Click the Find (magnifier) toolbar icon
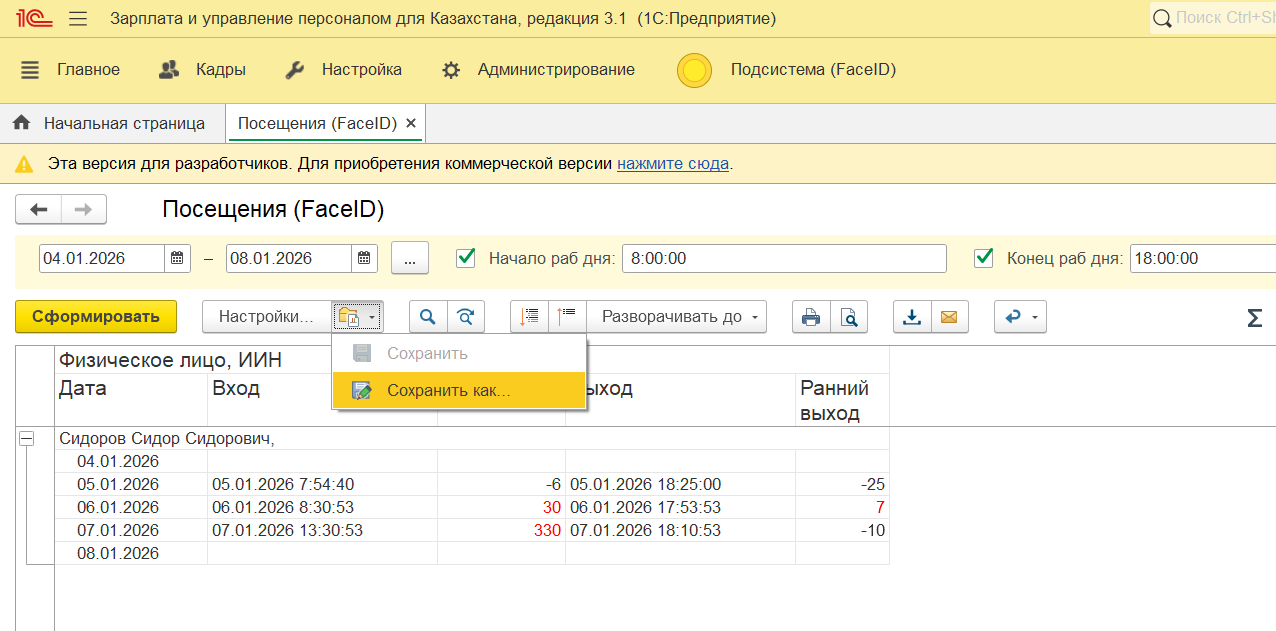The height and width of the screenshot is (631, 1276). click(428, 317)
